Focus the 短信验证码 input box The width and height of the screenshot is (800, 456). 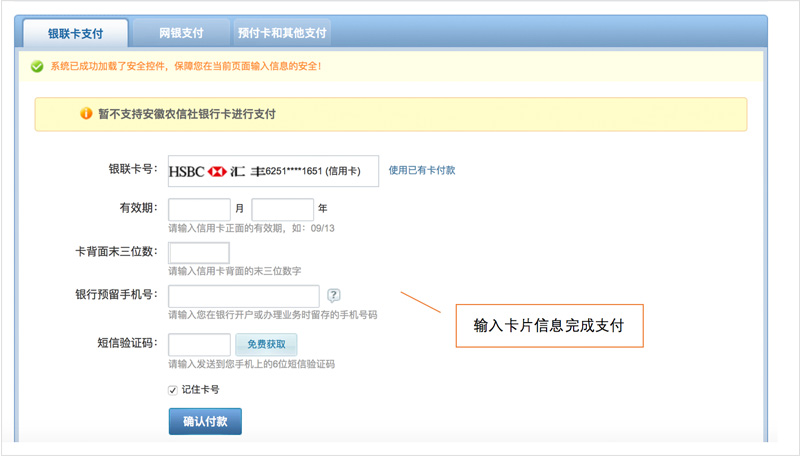click(x=199, y=344)
